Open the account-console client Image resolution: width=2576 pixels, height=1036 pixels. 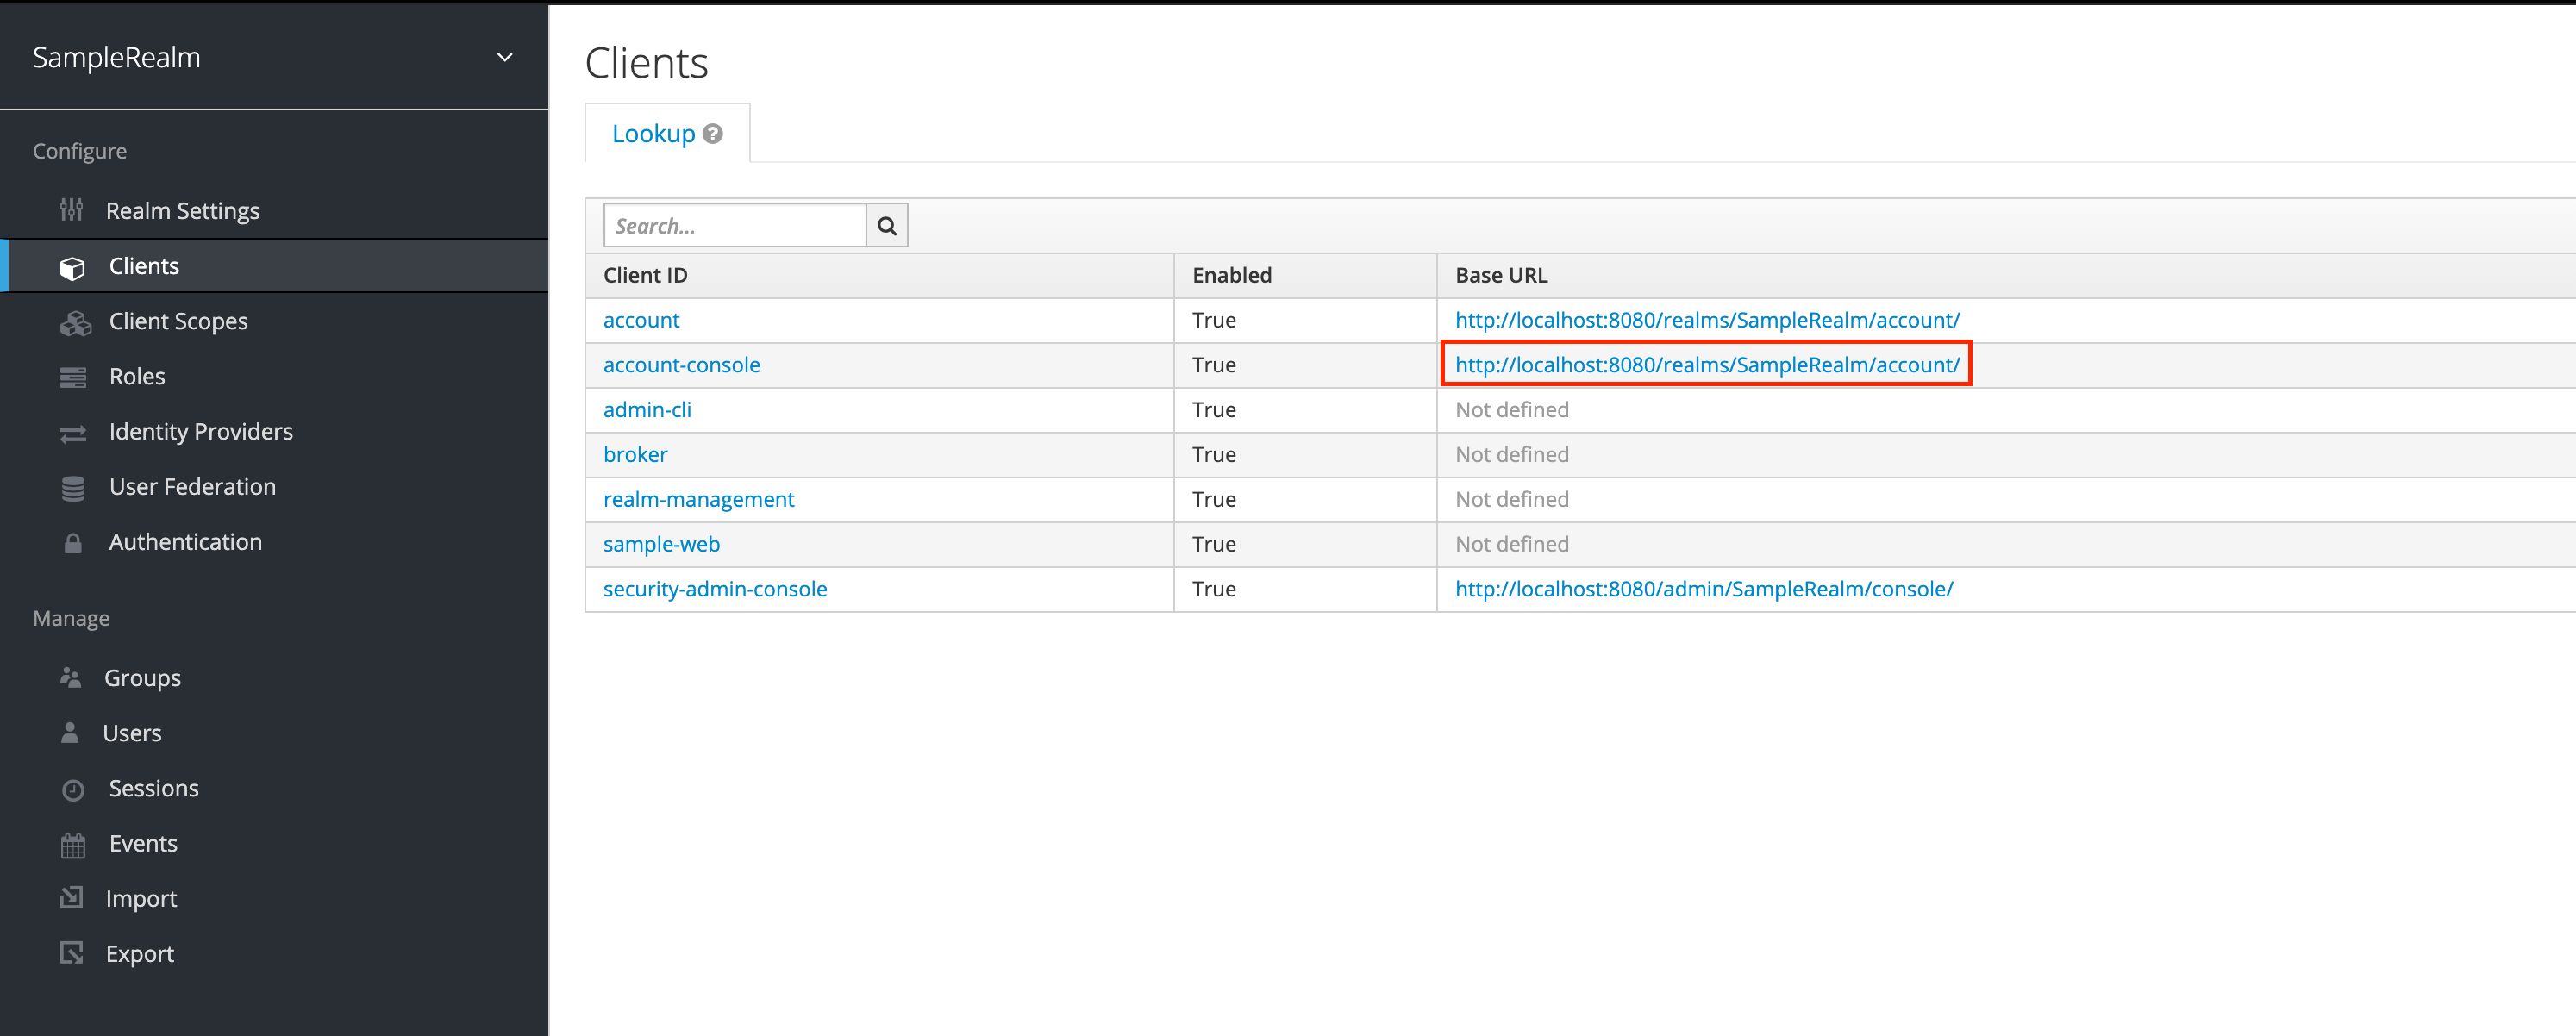click(x=681, y=364)
